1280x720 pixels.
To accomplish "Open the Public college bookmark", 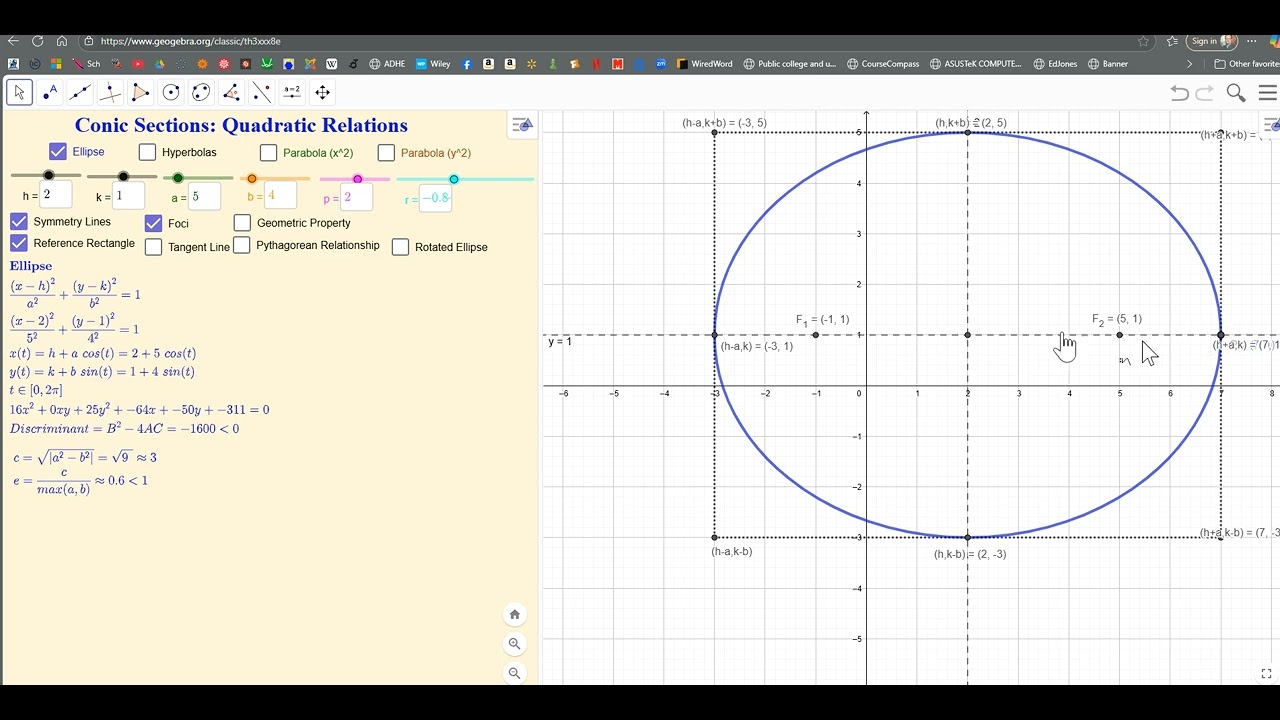I will pyautogui.click(x=788, y=64).
